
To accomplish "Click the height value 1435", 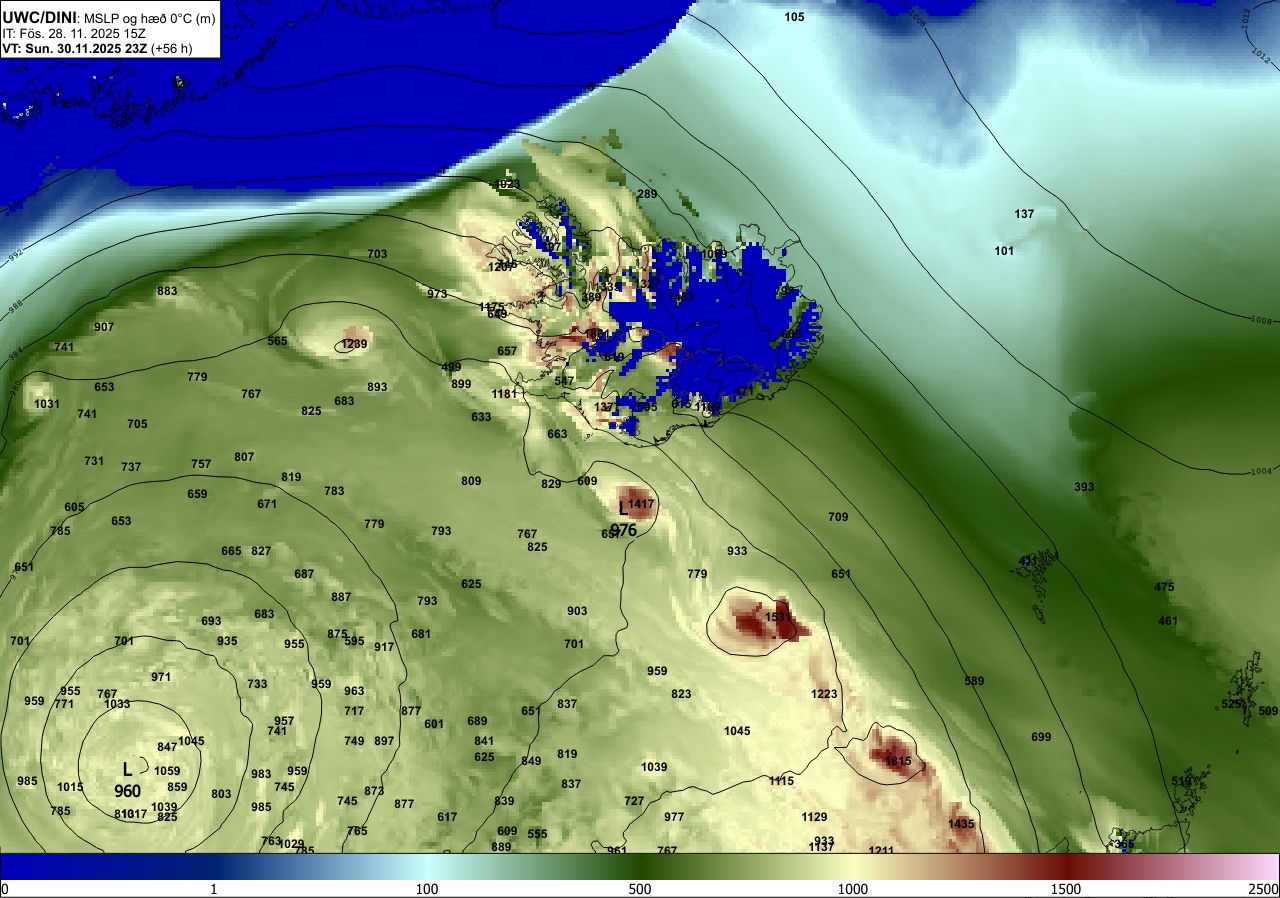I will (x=961, y=824).
